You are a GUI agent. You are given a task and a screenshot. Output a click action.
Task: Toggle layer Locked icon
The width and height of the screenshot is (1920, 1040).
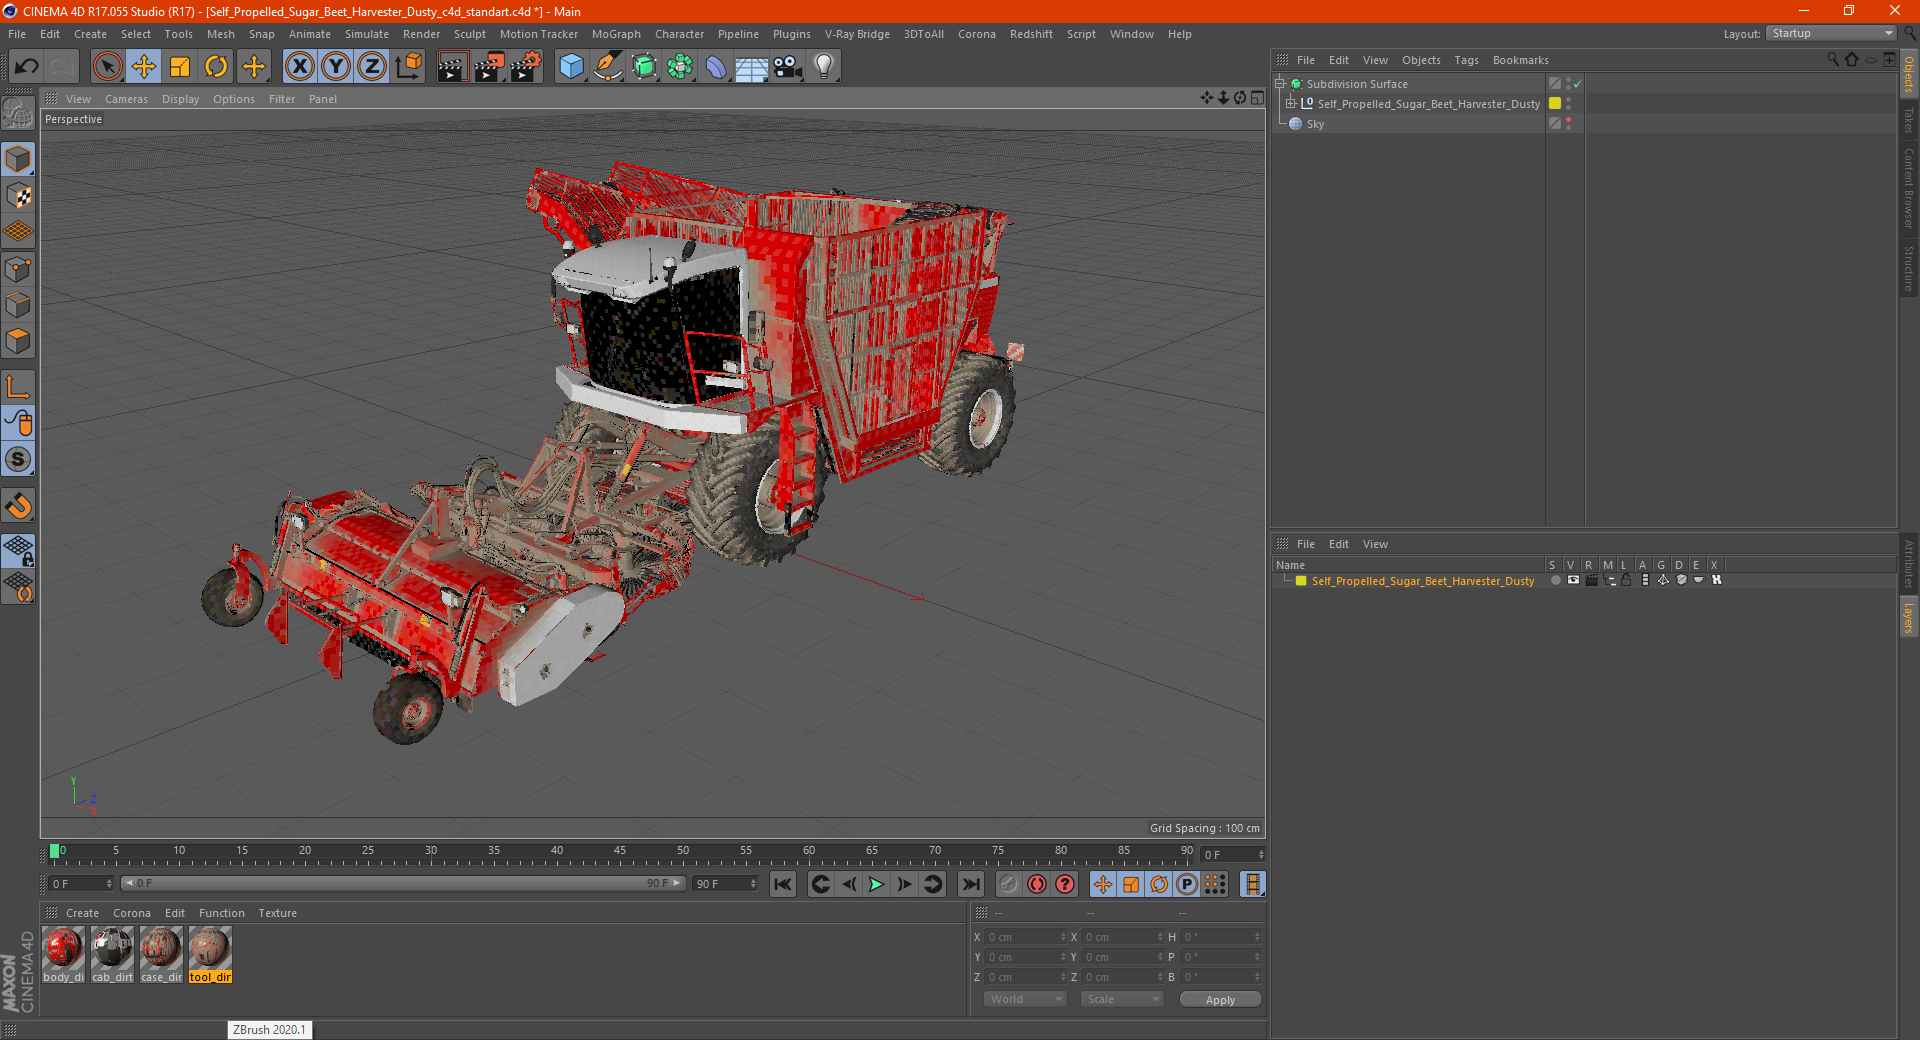coord(1626,581)
